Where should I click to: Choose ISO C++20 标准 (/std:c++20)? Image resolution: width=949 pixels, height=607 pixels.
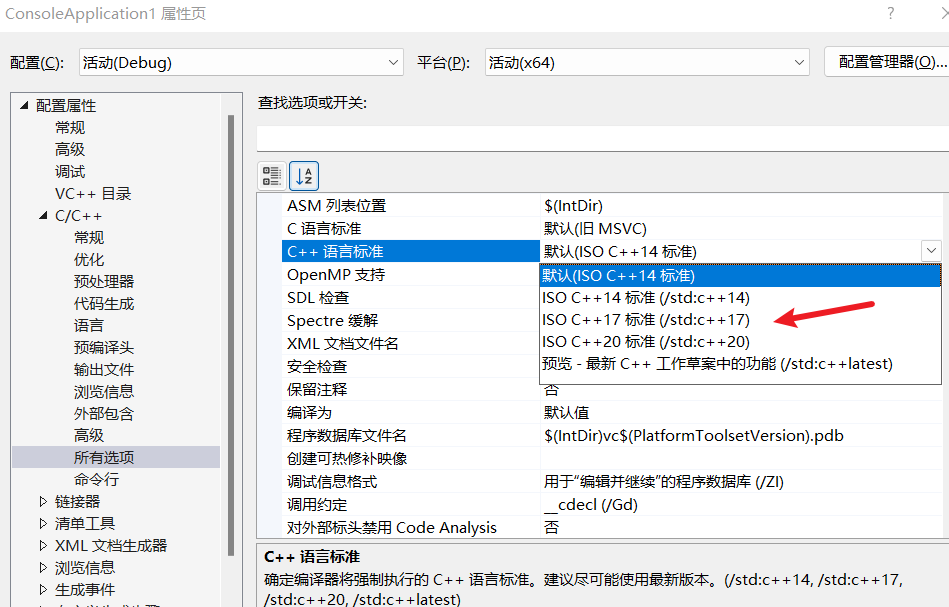(646, 342)
